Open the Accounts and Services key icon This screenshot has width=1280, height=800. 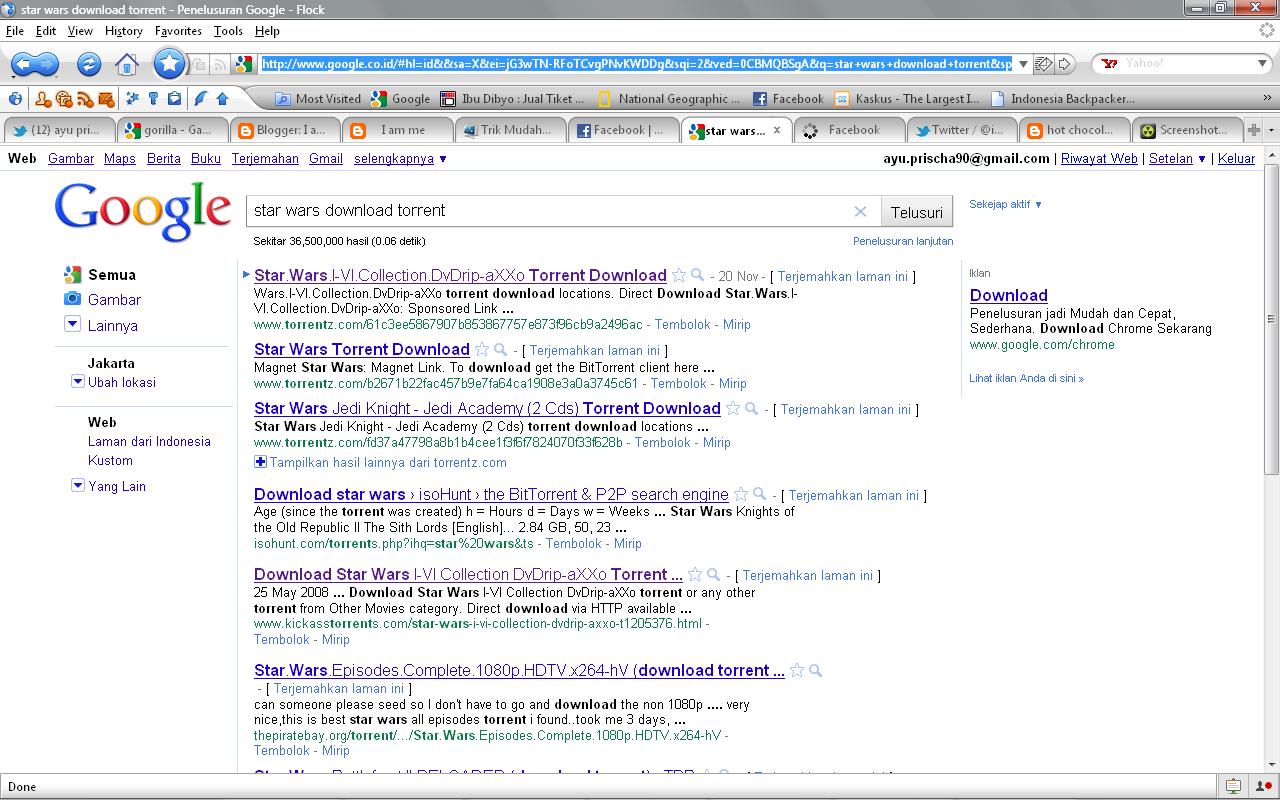point(153,99)
